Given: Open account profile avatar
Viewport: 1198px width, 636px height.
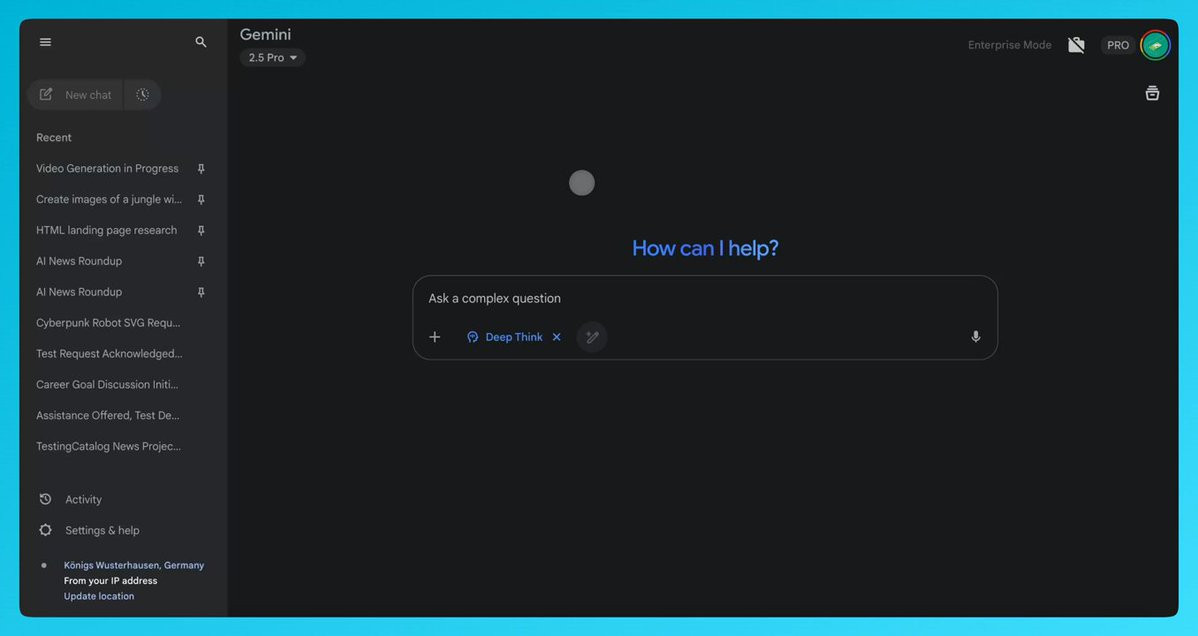Looking at the screenshot, I should (x=1155, y=45).
